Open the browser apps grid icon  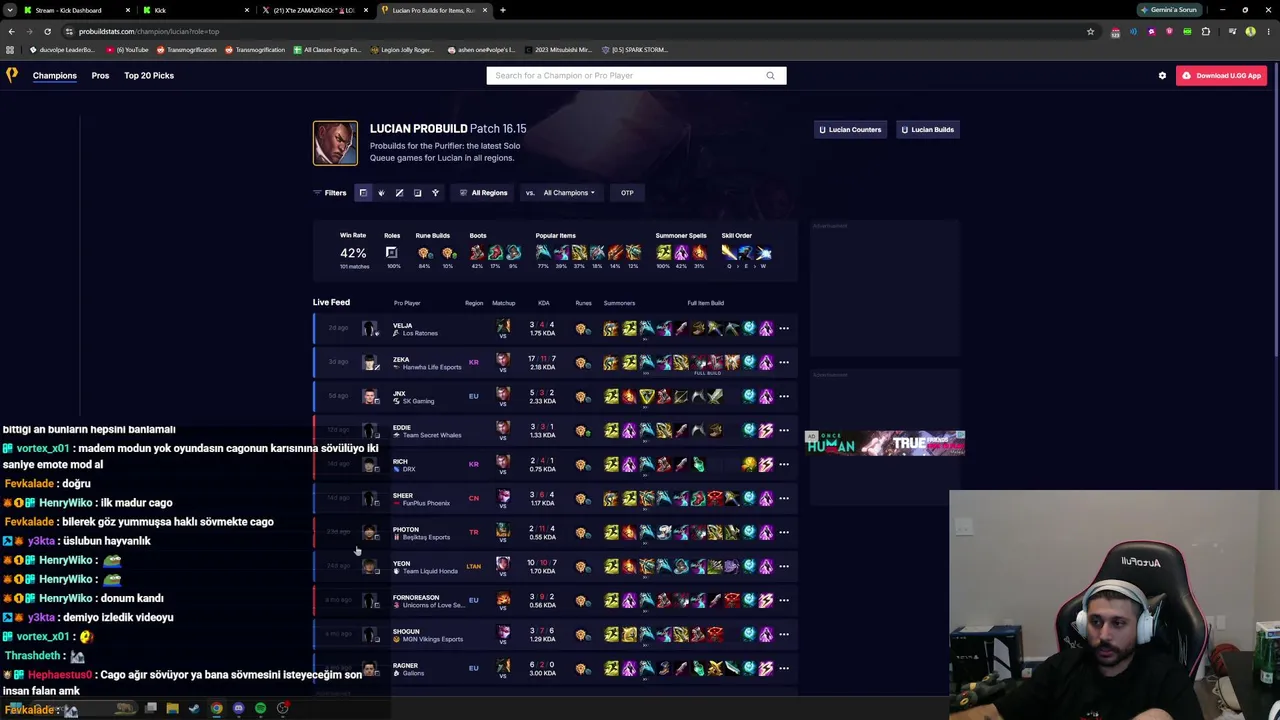point(11,49)
